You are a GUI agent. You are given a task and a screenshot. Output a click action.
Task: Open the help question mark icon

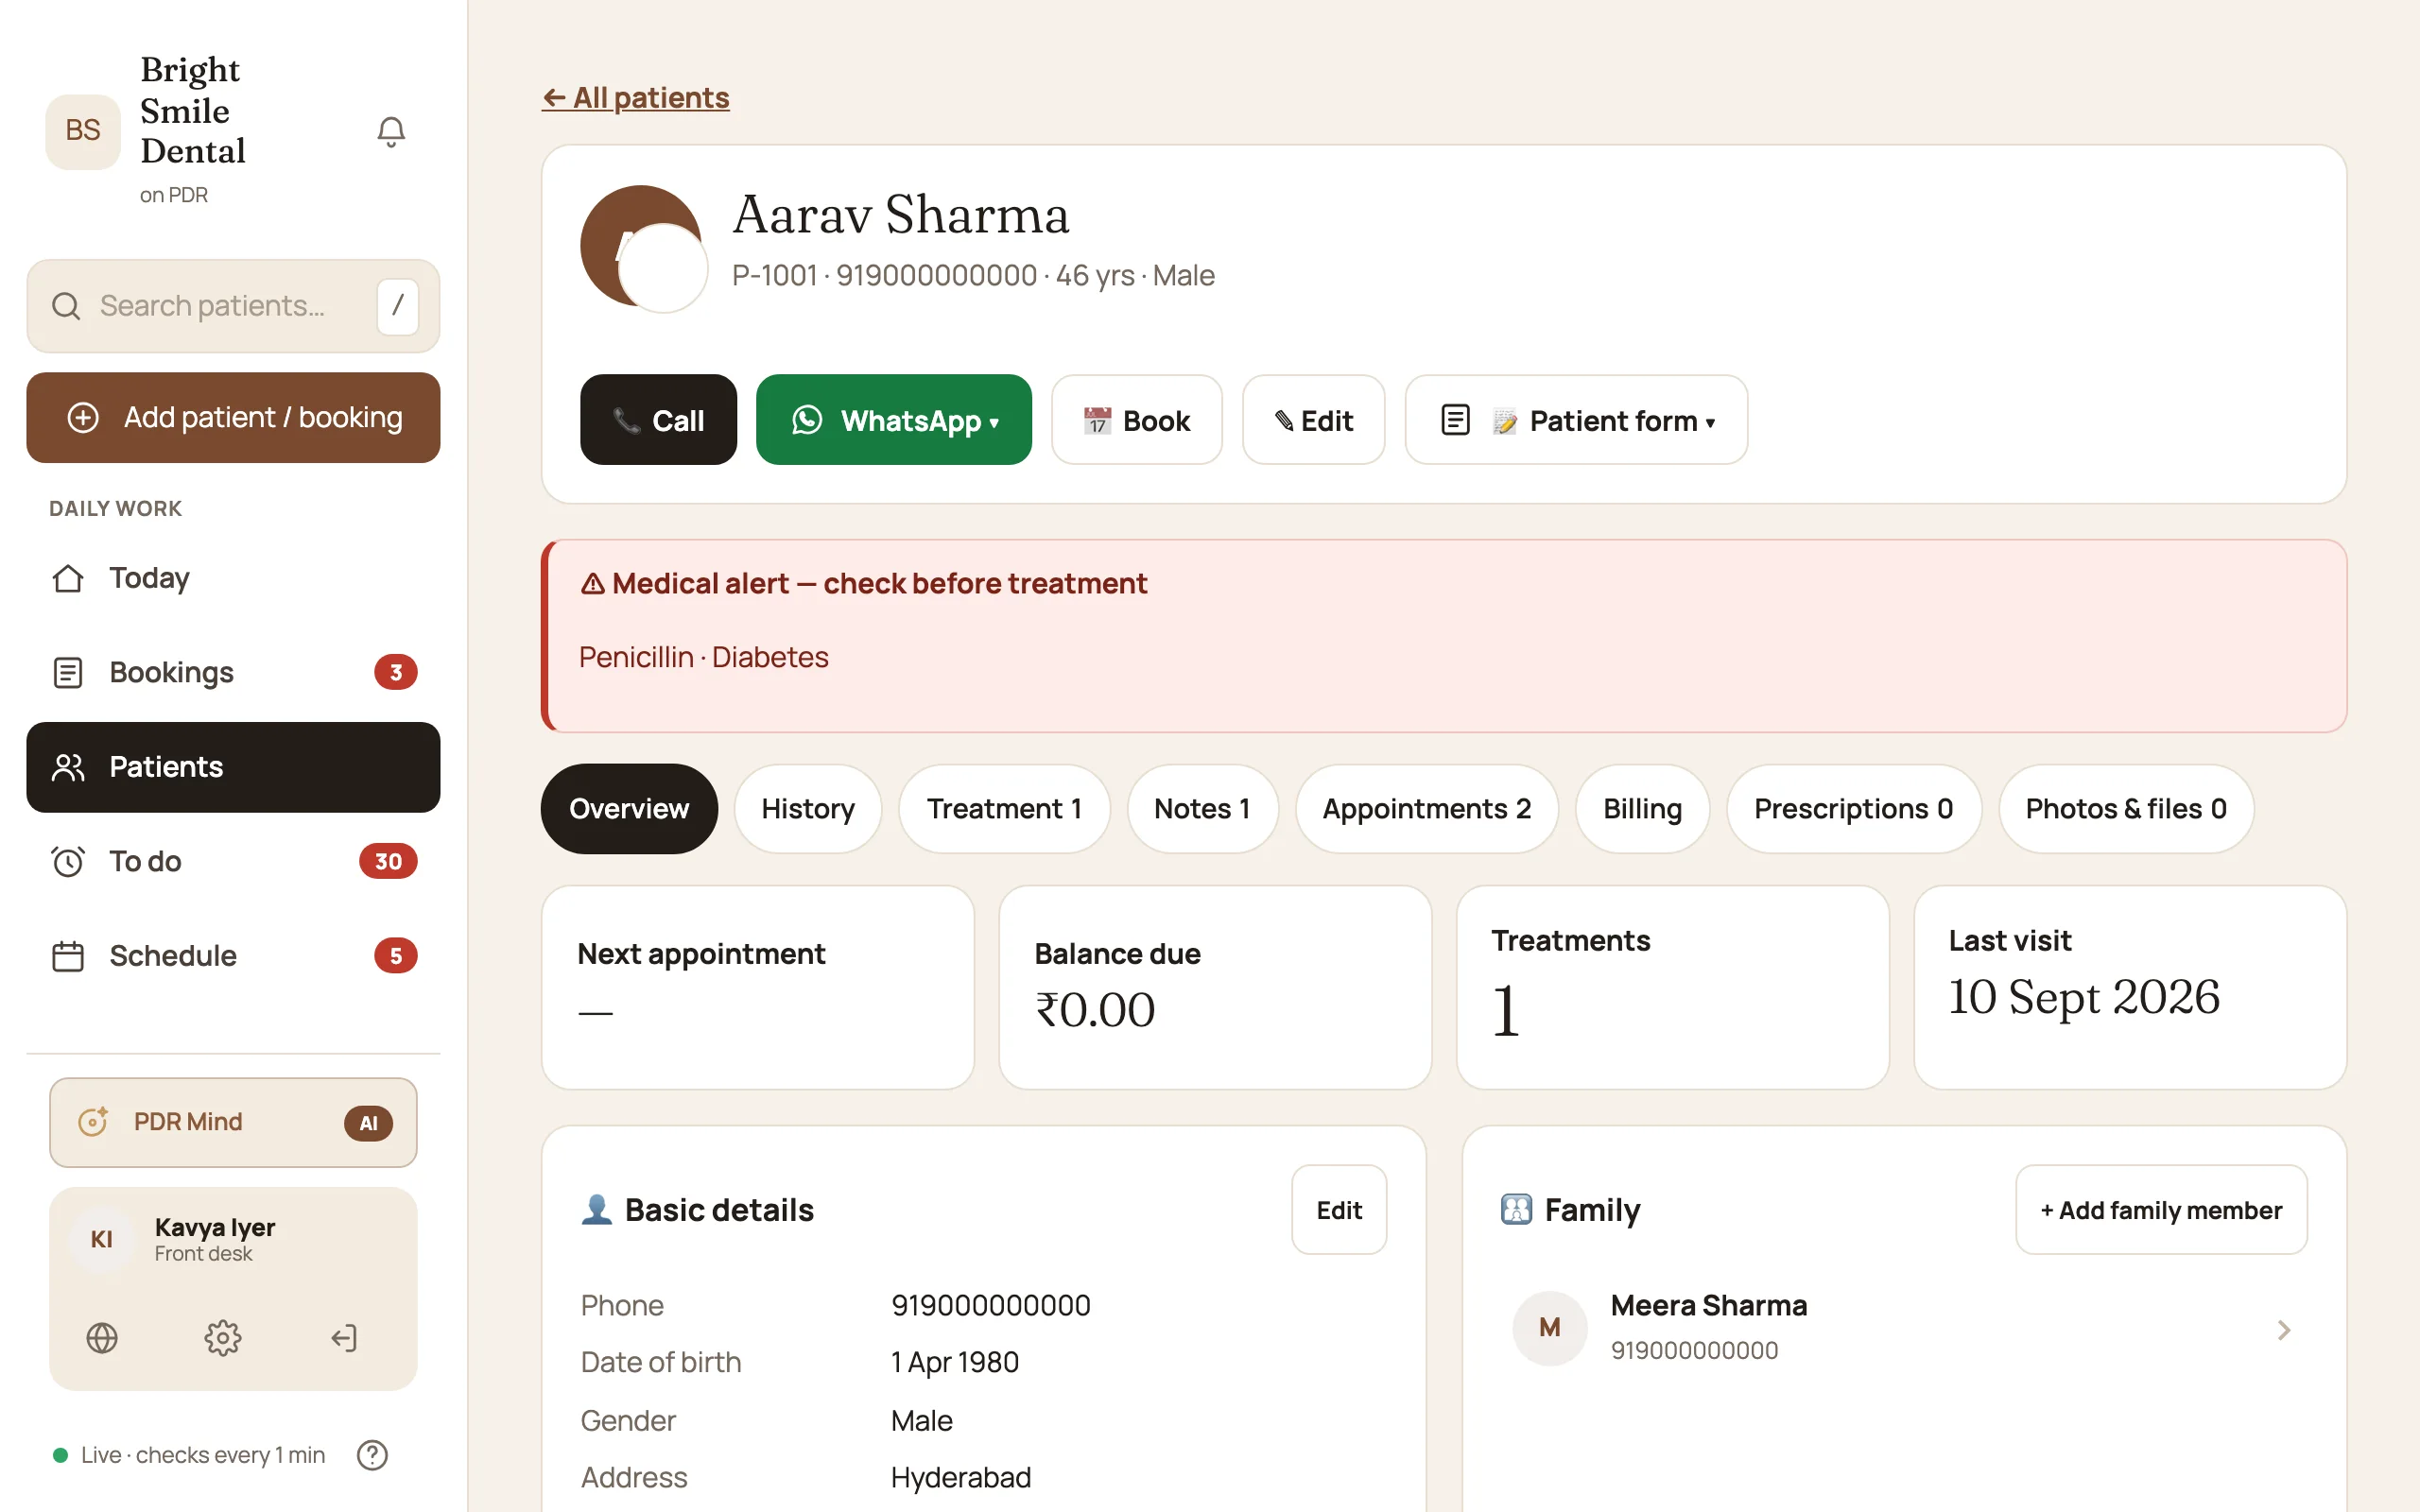pyautogui.click(x=372, y=1454)
